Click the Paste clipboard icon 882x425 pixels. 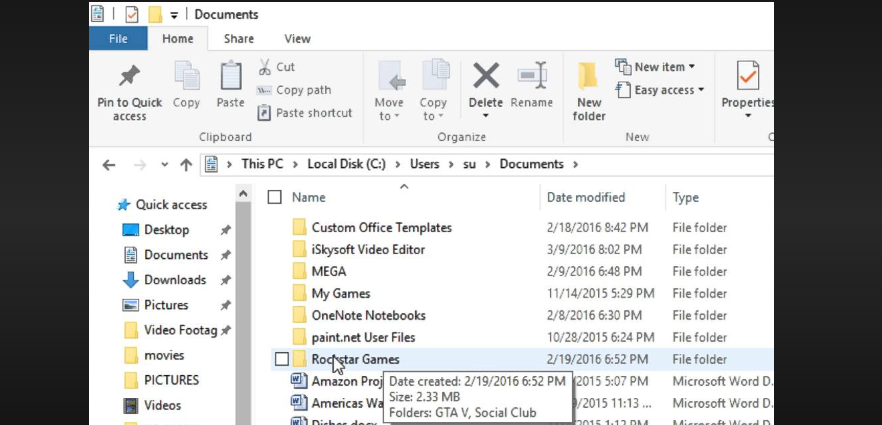pyautogui.click(x=230, y=77)
